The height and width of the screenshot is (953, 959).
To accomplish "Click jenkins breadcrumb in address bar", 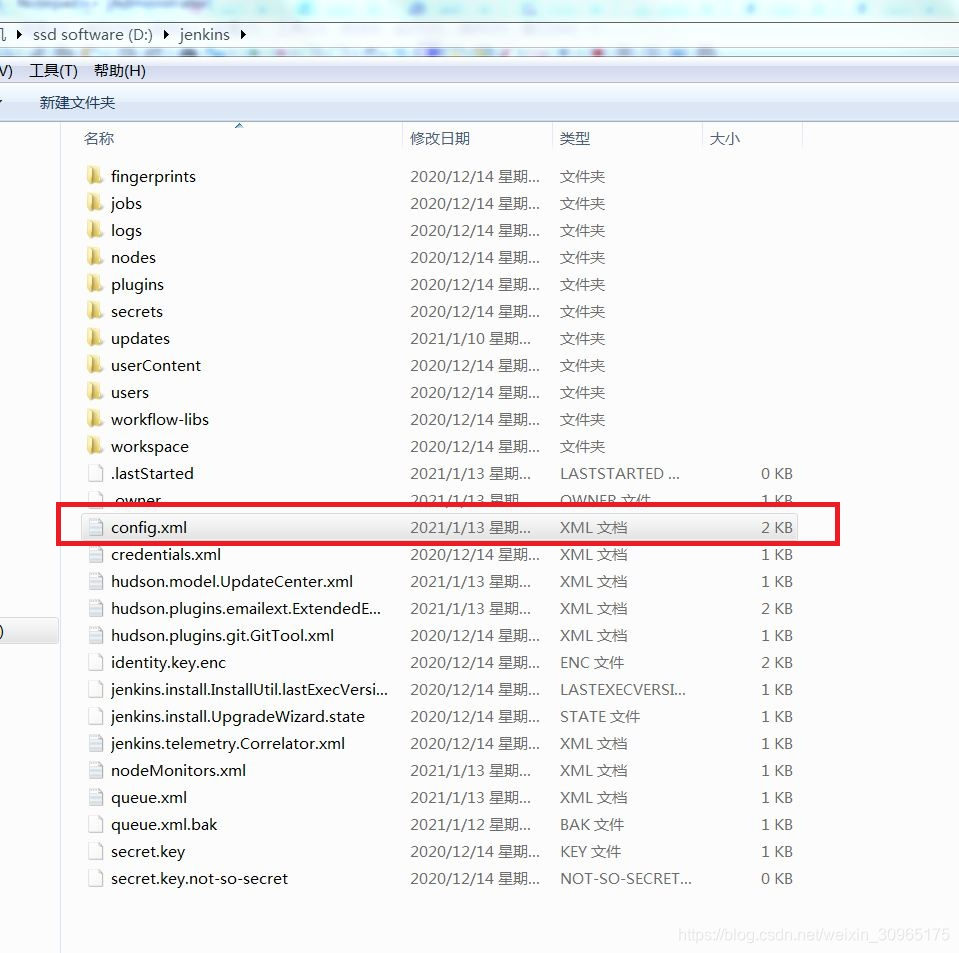I will (x=204, y=35).
